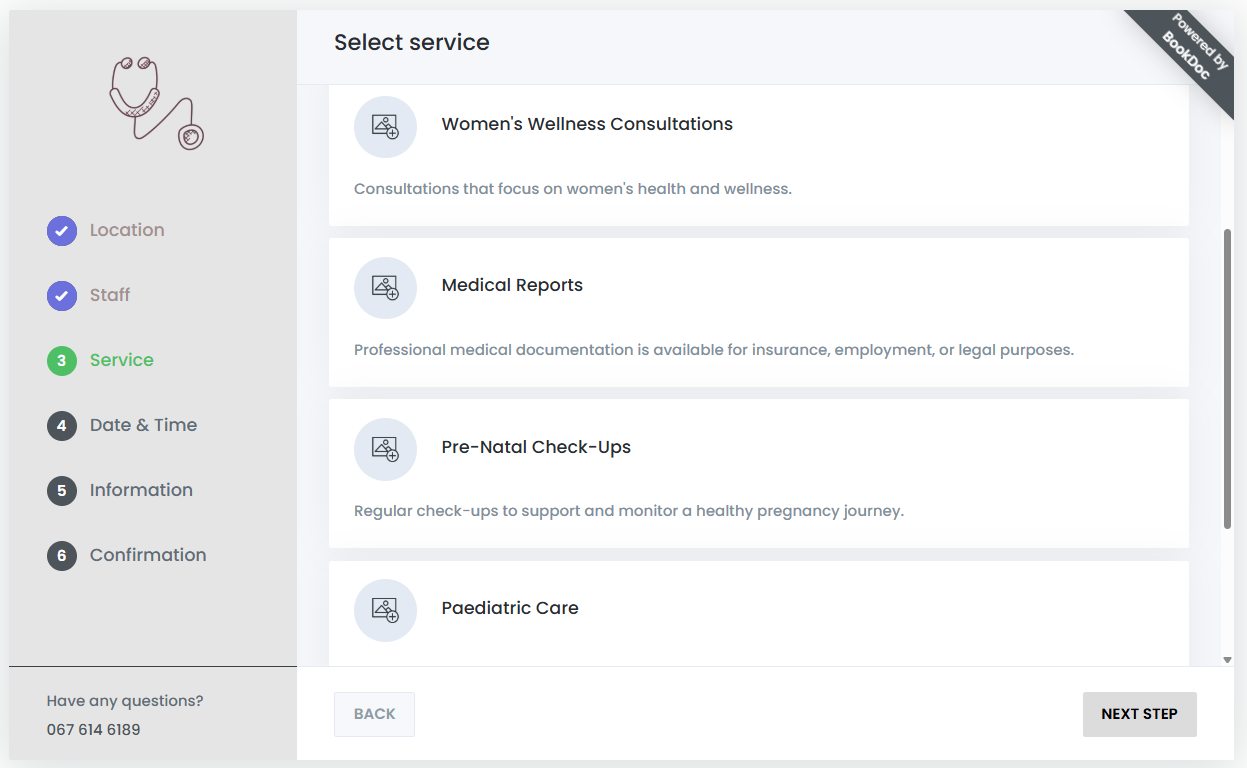
Task: Click the Pre-Natal Check-Ups image icon
Action: coord(385,449)
